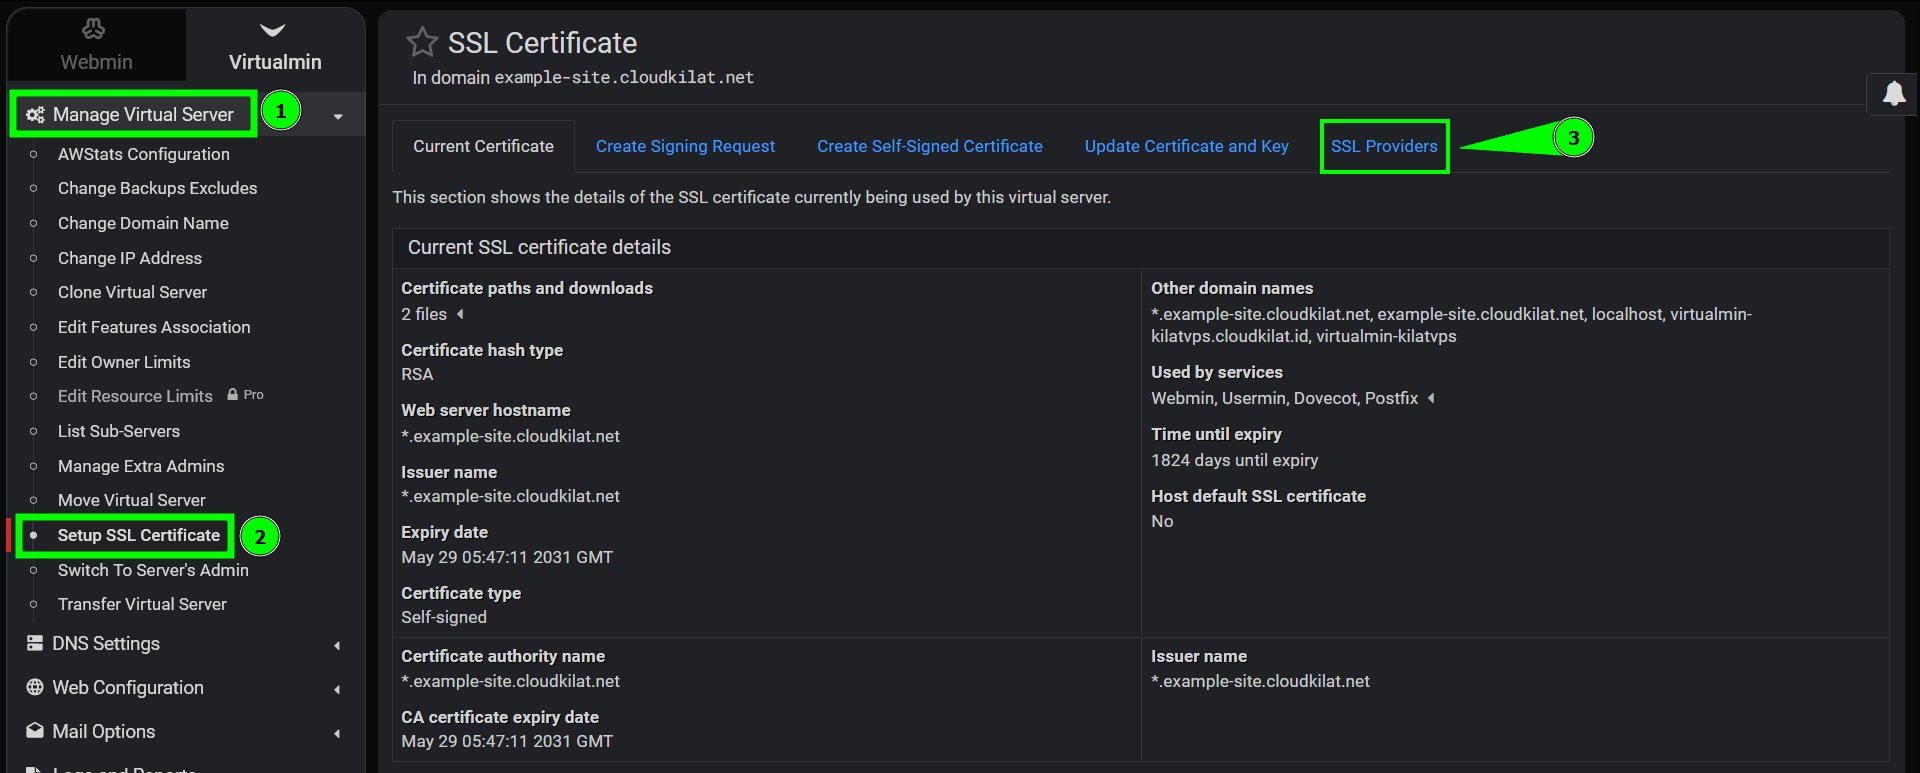Click the DNS Settings server icon

pos(35,643)
